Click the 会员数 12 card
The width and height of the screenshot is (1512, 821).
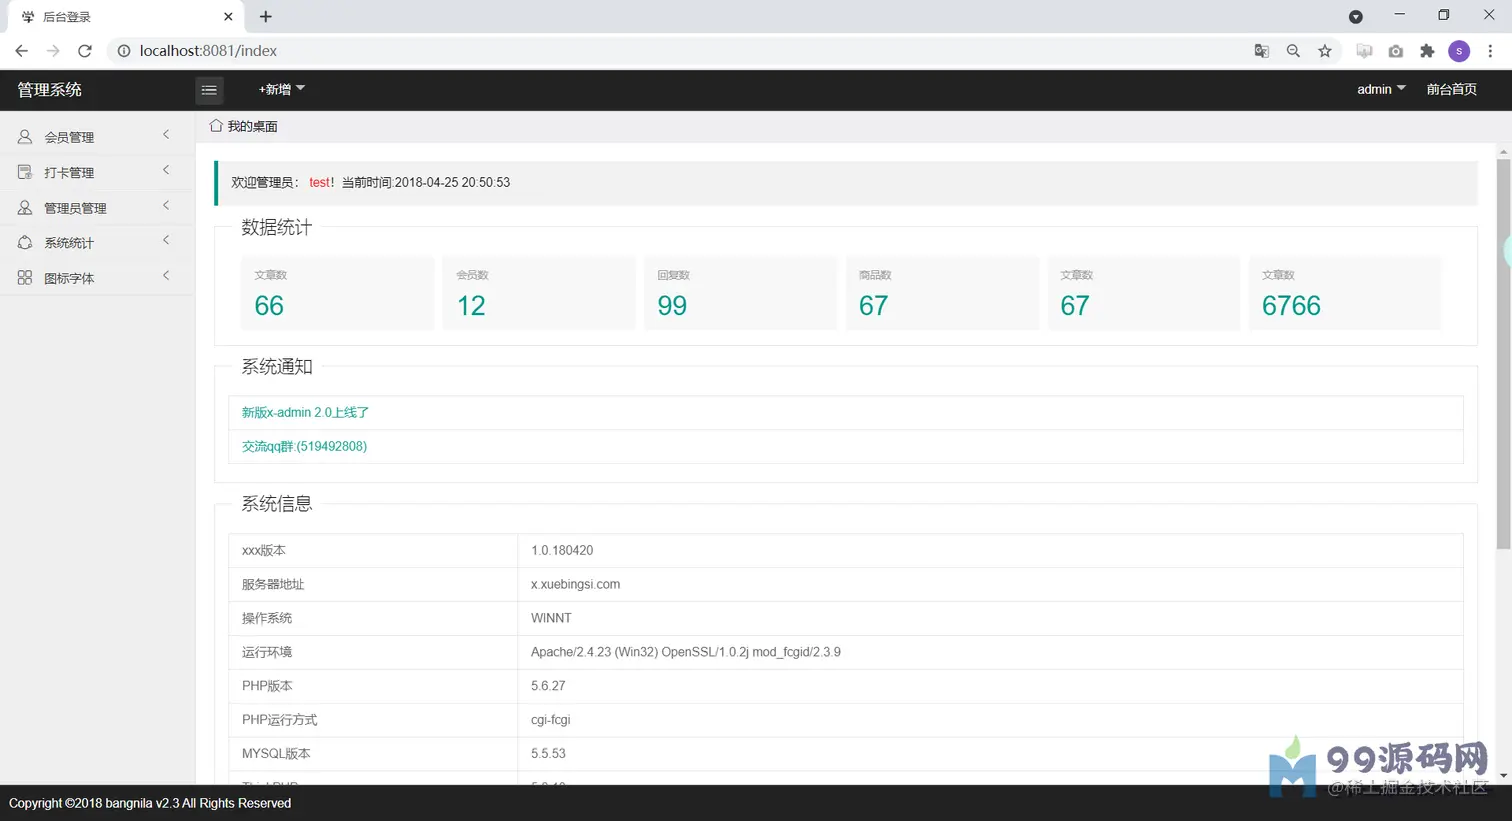pyautogui.click(x=539, y=293)
